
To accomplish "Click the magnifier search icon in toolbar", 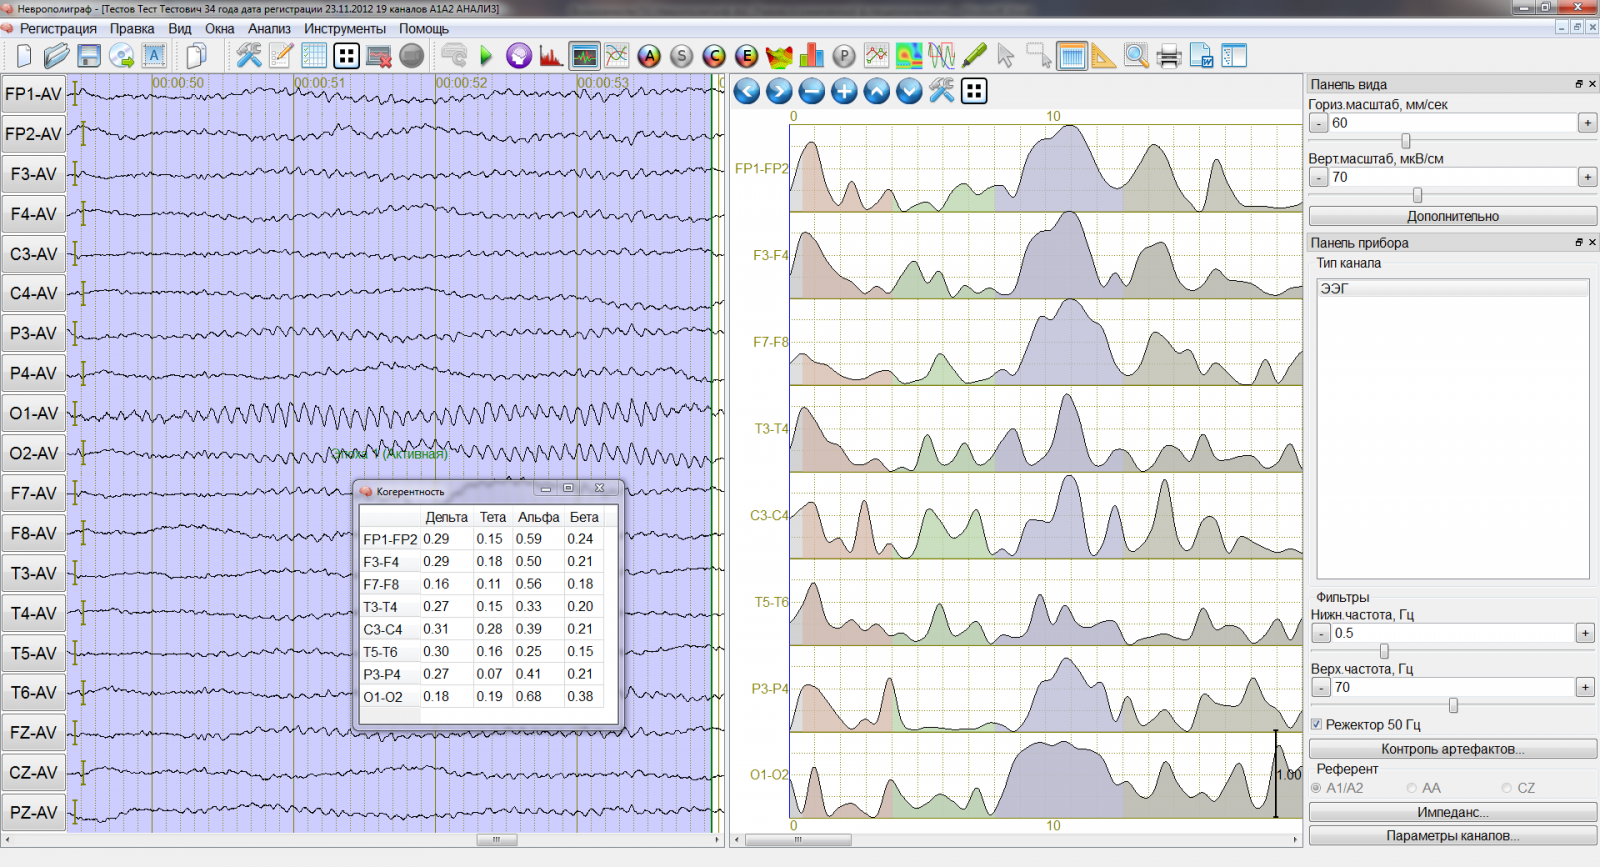I will pos(1136,56).
